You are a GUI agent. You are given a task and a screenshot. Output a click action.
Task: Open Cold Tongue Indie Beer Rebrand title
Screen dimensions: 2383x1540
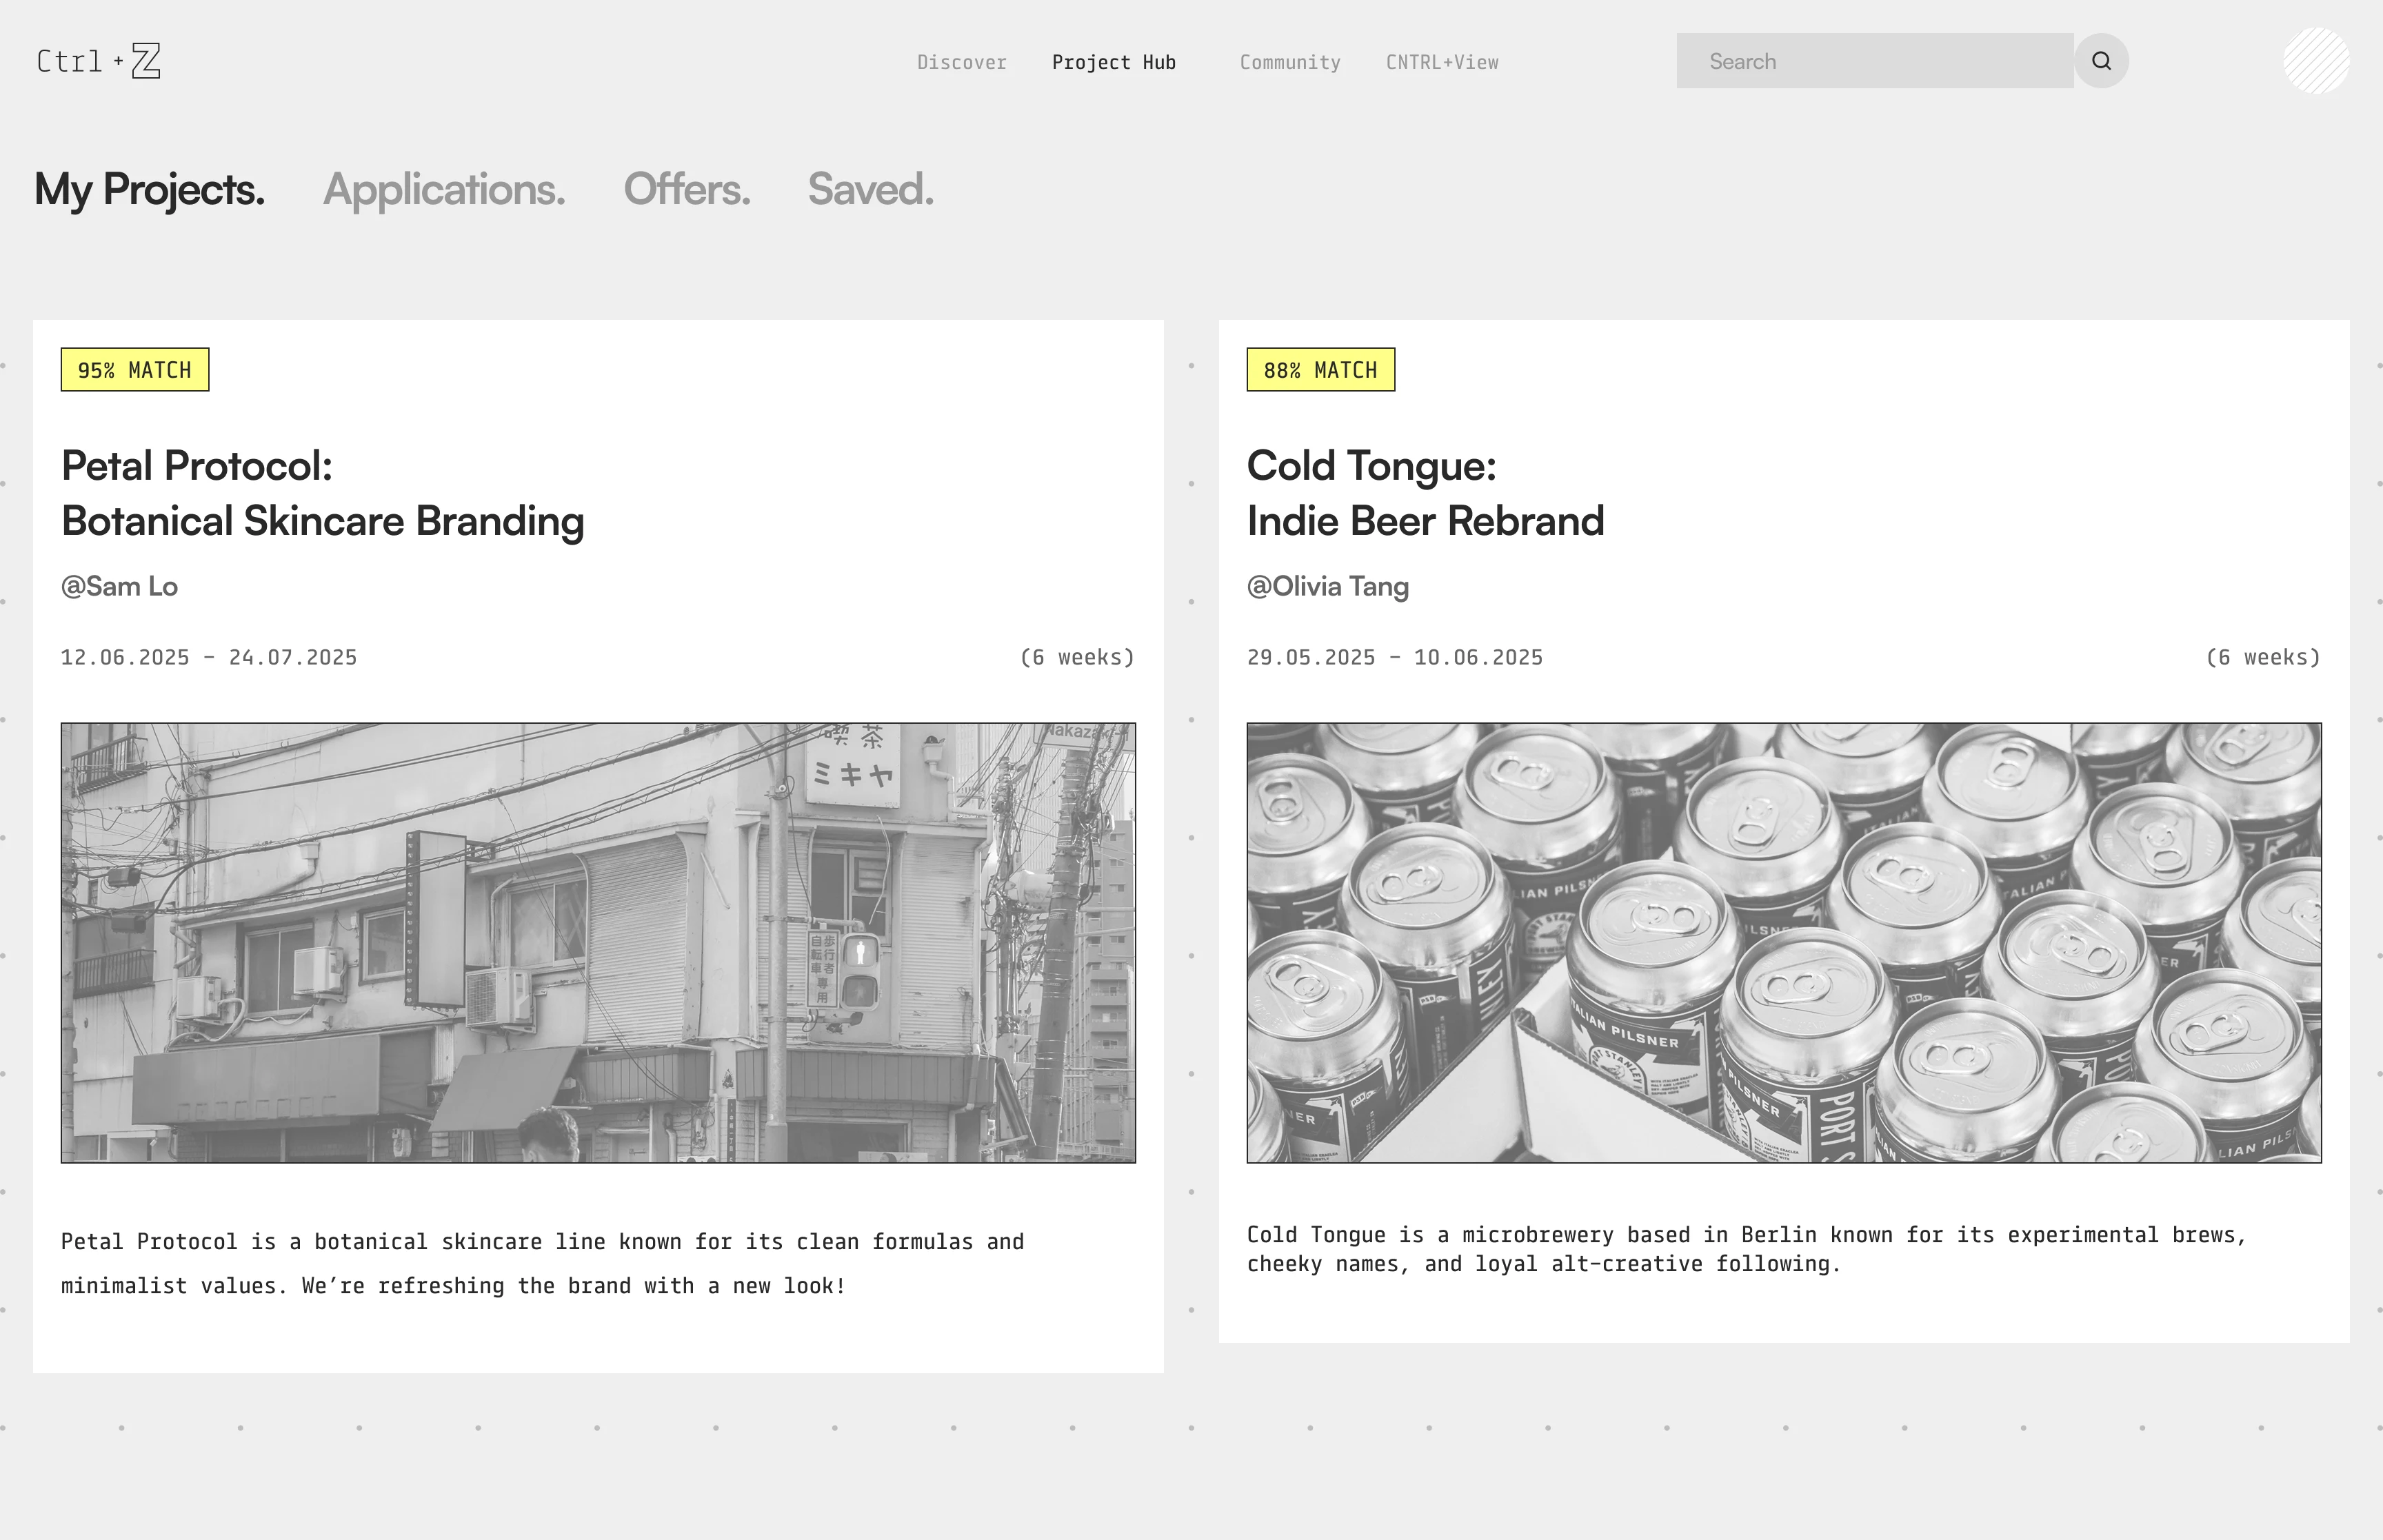point(1424,493)
